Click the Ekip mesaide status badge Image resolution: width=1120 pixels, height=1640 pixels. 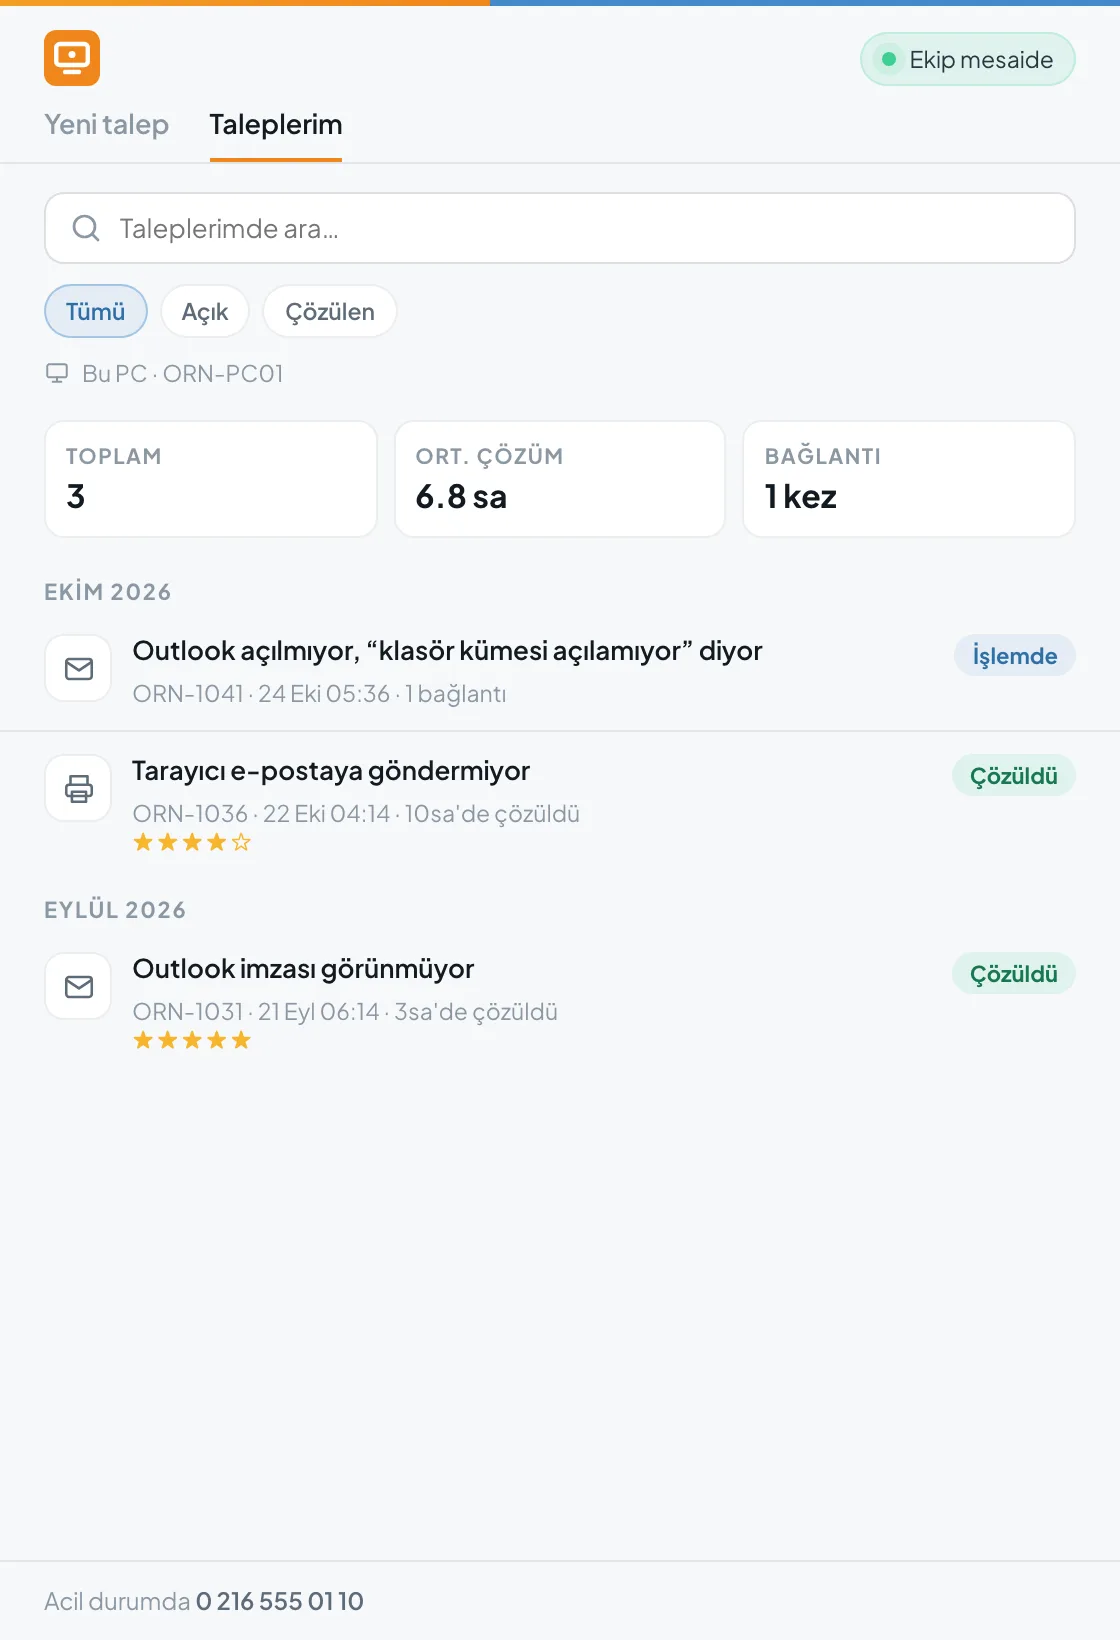coord(968,59)
